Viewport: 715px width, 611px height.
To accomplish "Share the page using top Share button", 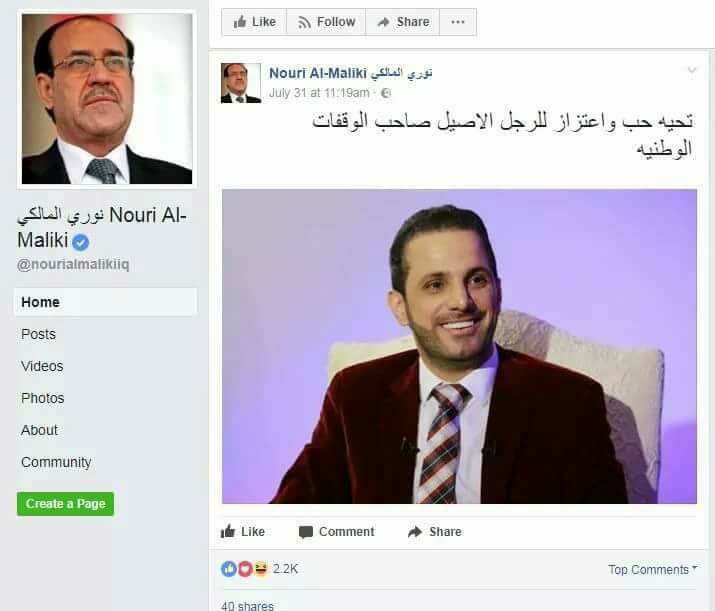I will click(403, 22).
